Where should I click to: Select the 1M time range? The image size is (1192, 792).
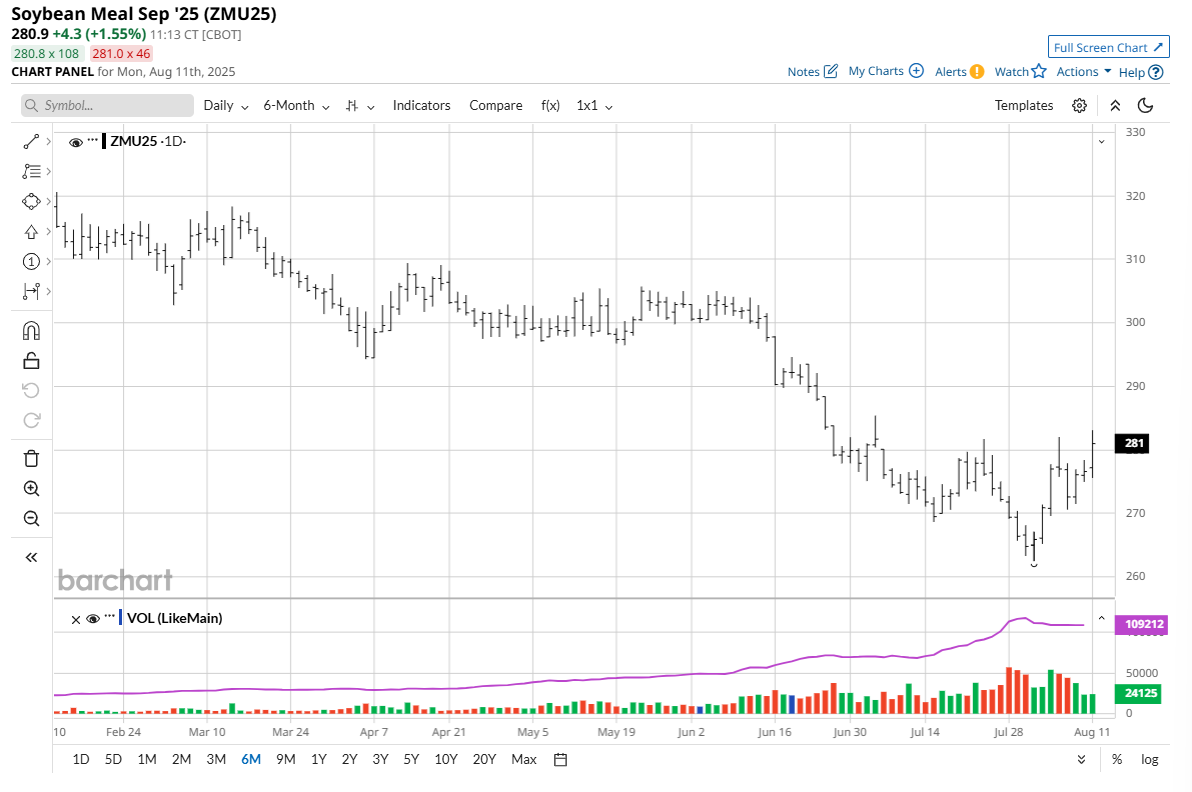147,759
